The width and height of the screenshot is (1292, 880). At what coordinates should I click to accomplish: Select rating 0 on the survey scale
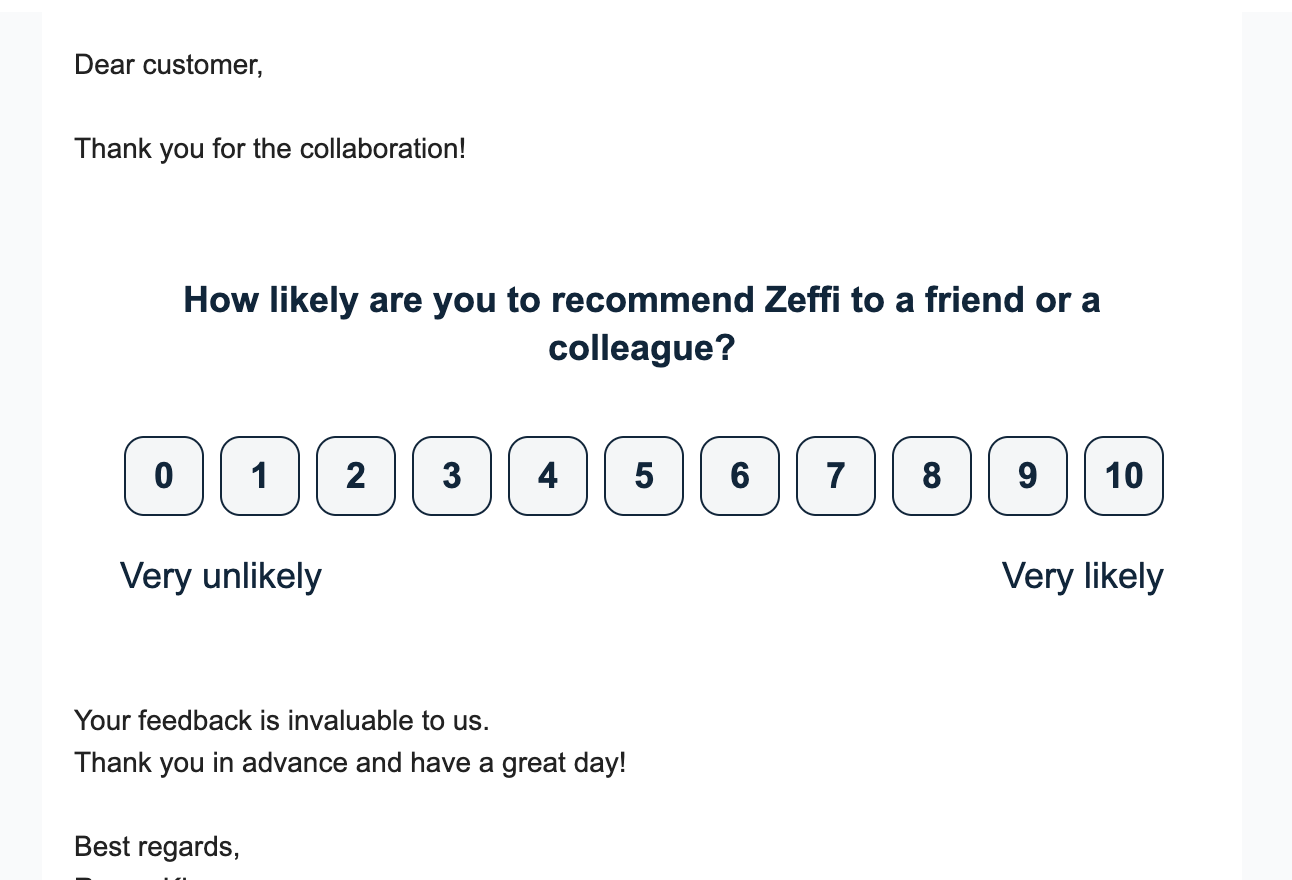[164, 476]
